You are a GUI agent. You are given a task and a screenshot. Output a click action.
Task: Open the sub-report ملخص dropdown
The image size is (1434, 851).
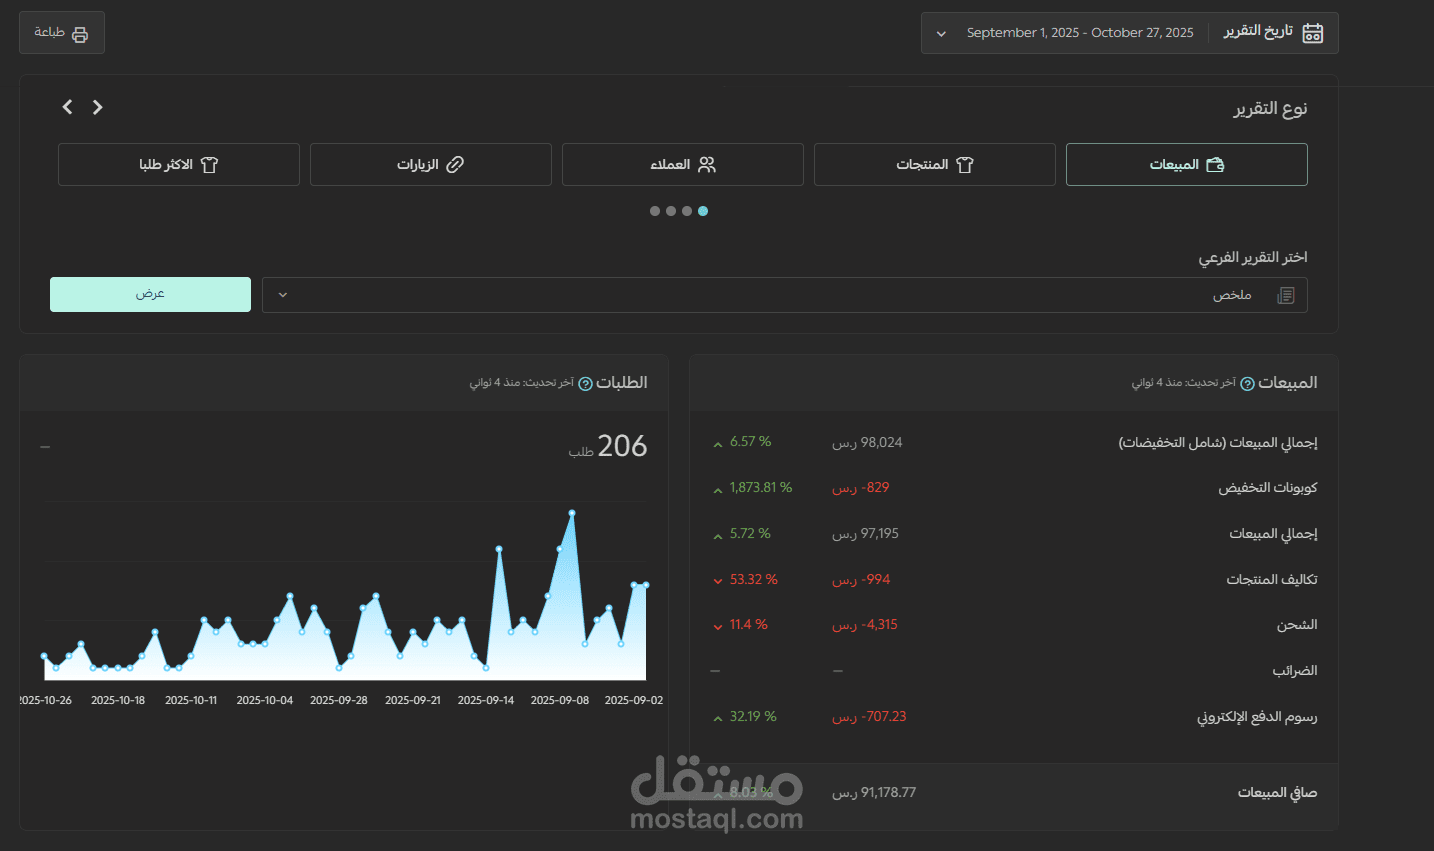point(784,295)
